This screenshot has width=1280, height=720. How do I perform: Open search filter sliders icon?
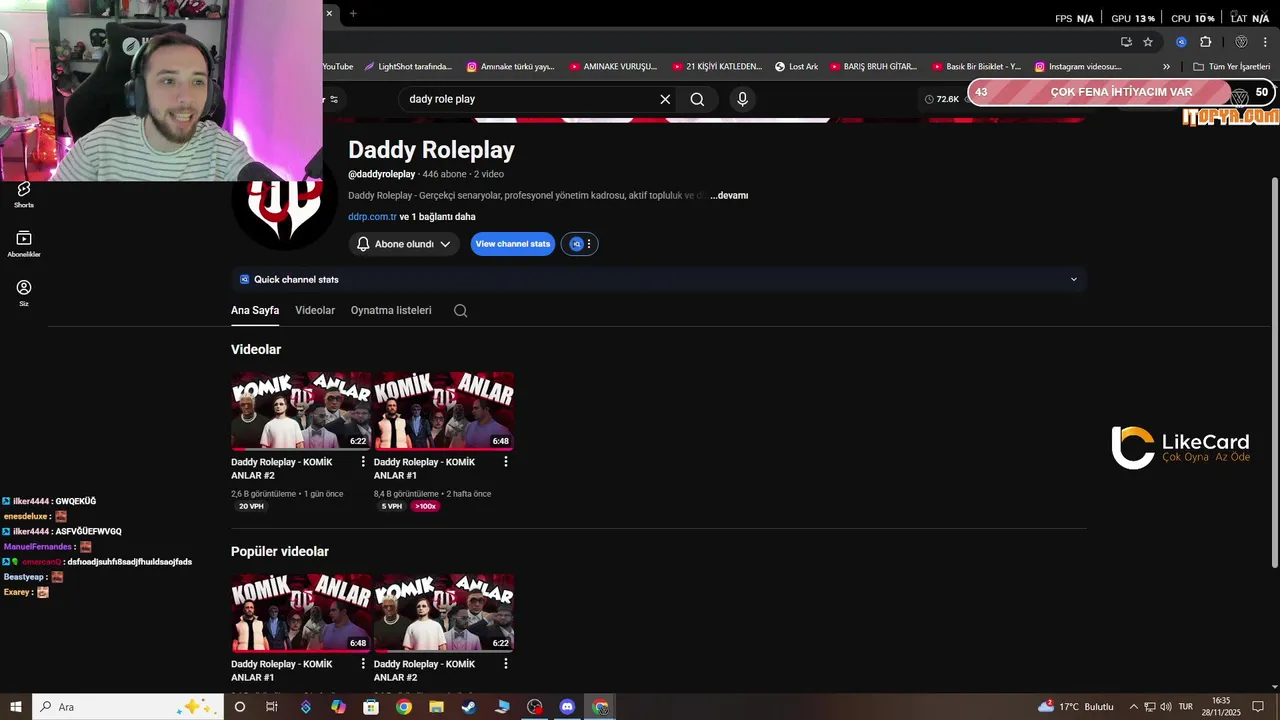[x=333, y=99]
